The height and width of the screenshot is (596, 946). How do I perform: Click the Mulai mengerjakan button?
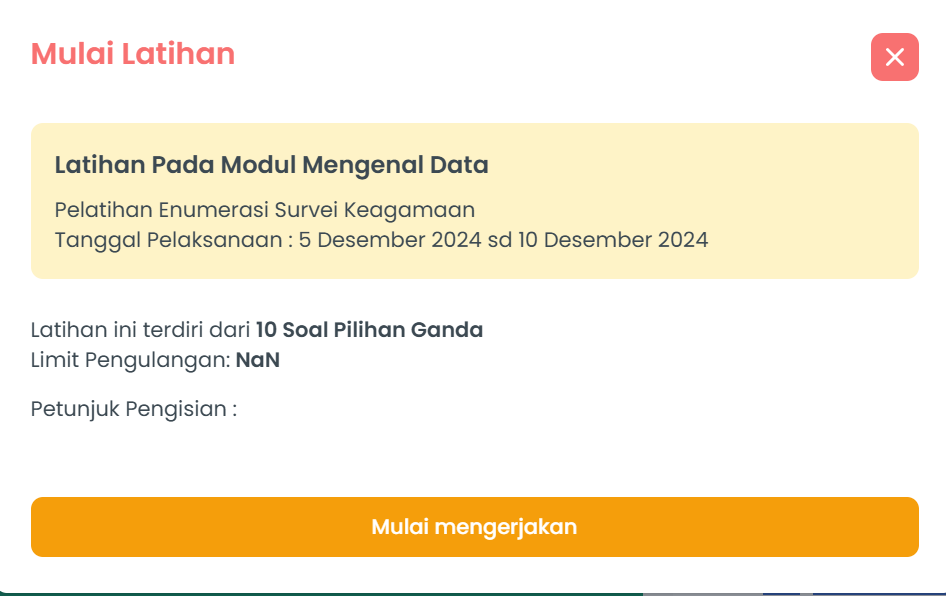[474, 527]
